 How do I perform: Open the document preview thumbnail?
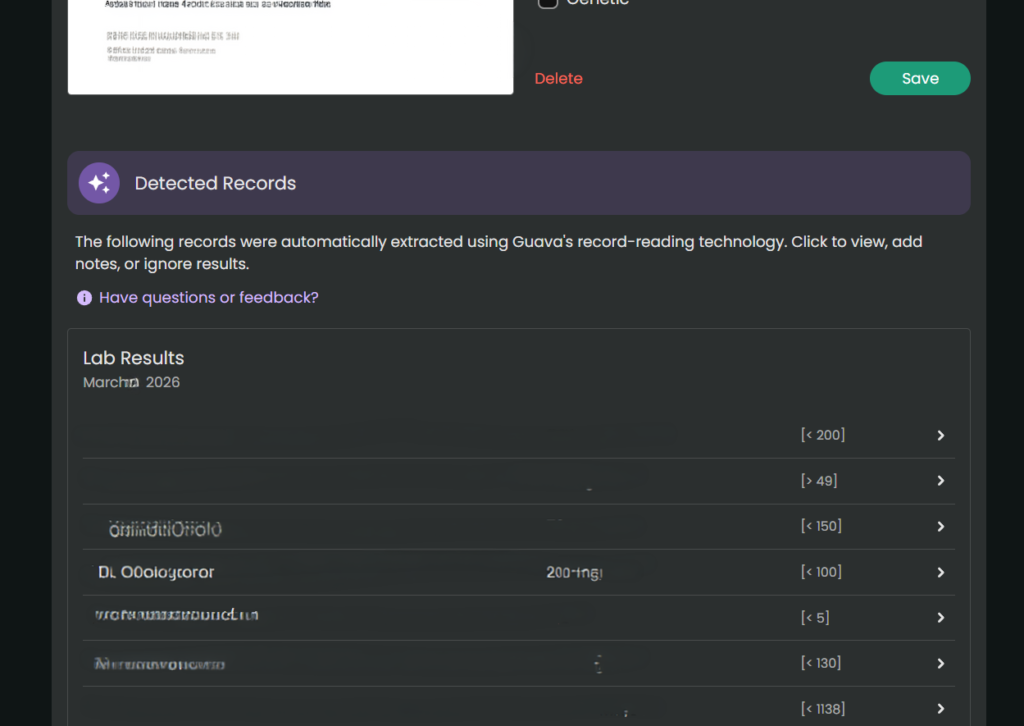(291, 46)
